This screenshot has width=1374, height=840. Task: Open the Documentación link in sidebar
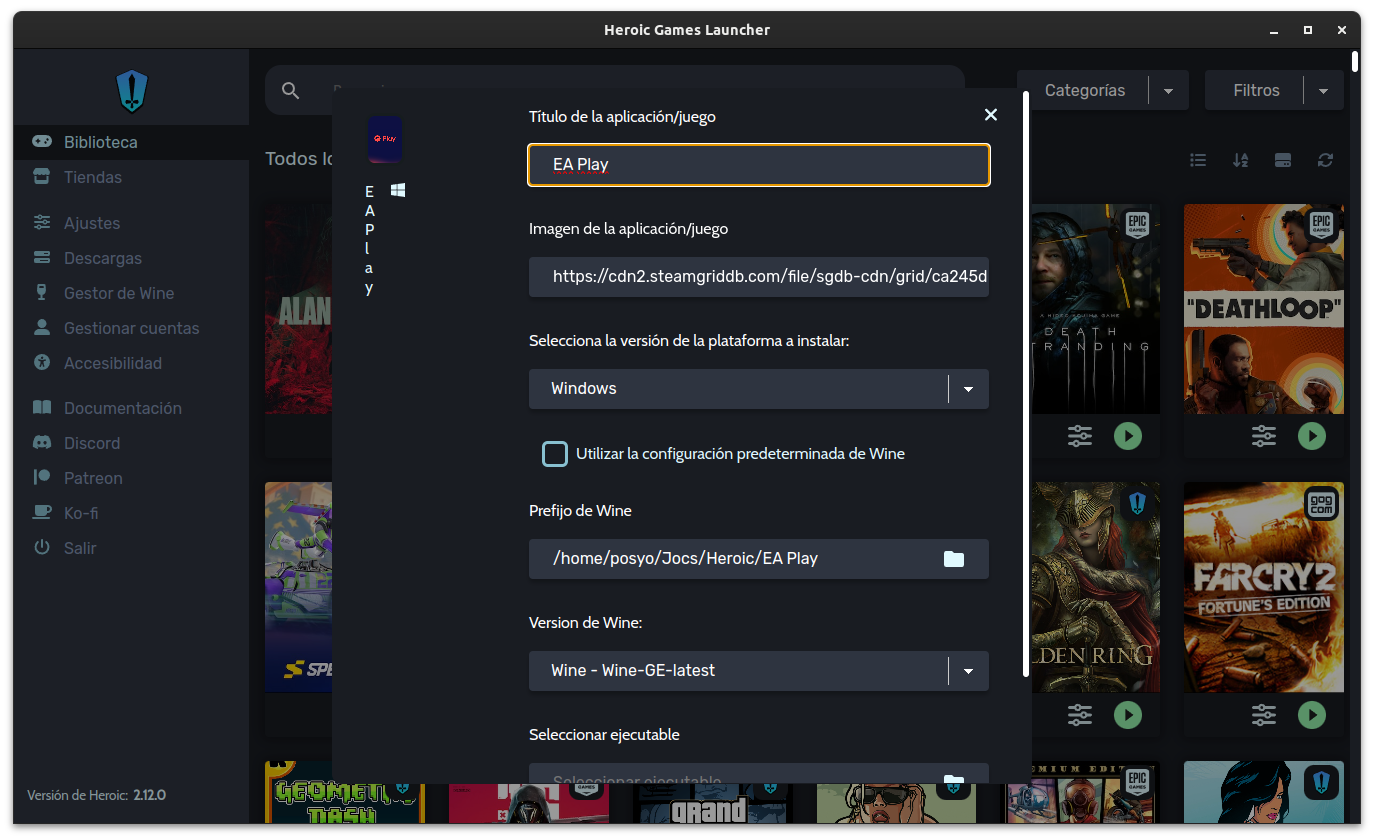pos(123,408)
